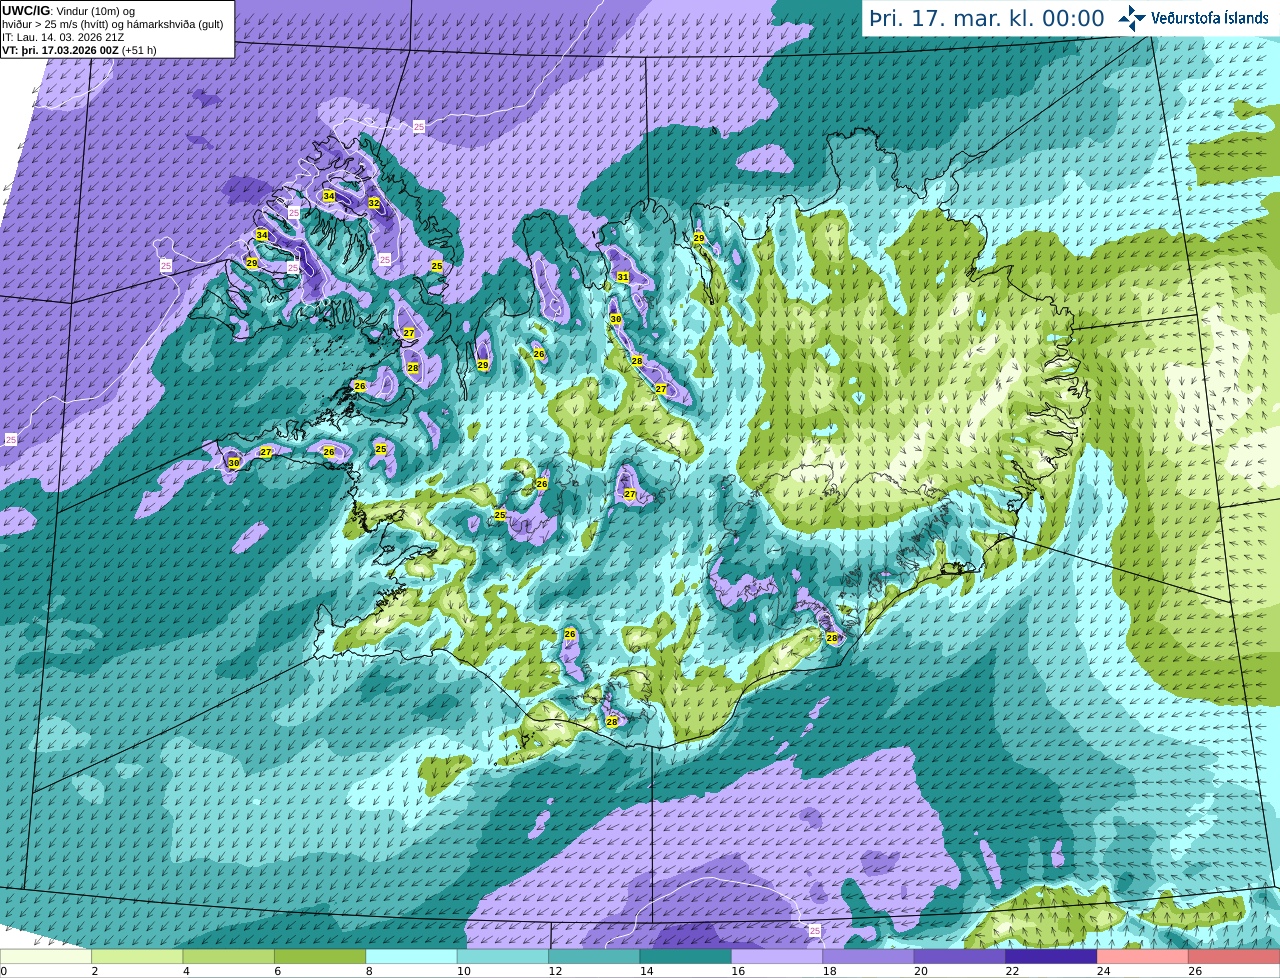Pick the 8–10 m/s light cyan legend swatch
Viewport: 1280px width, 978px height.
click(x=411, y=957)
